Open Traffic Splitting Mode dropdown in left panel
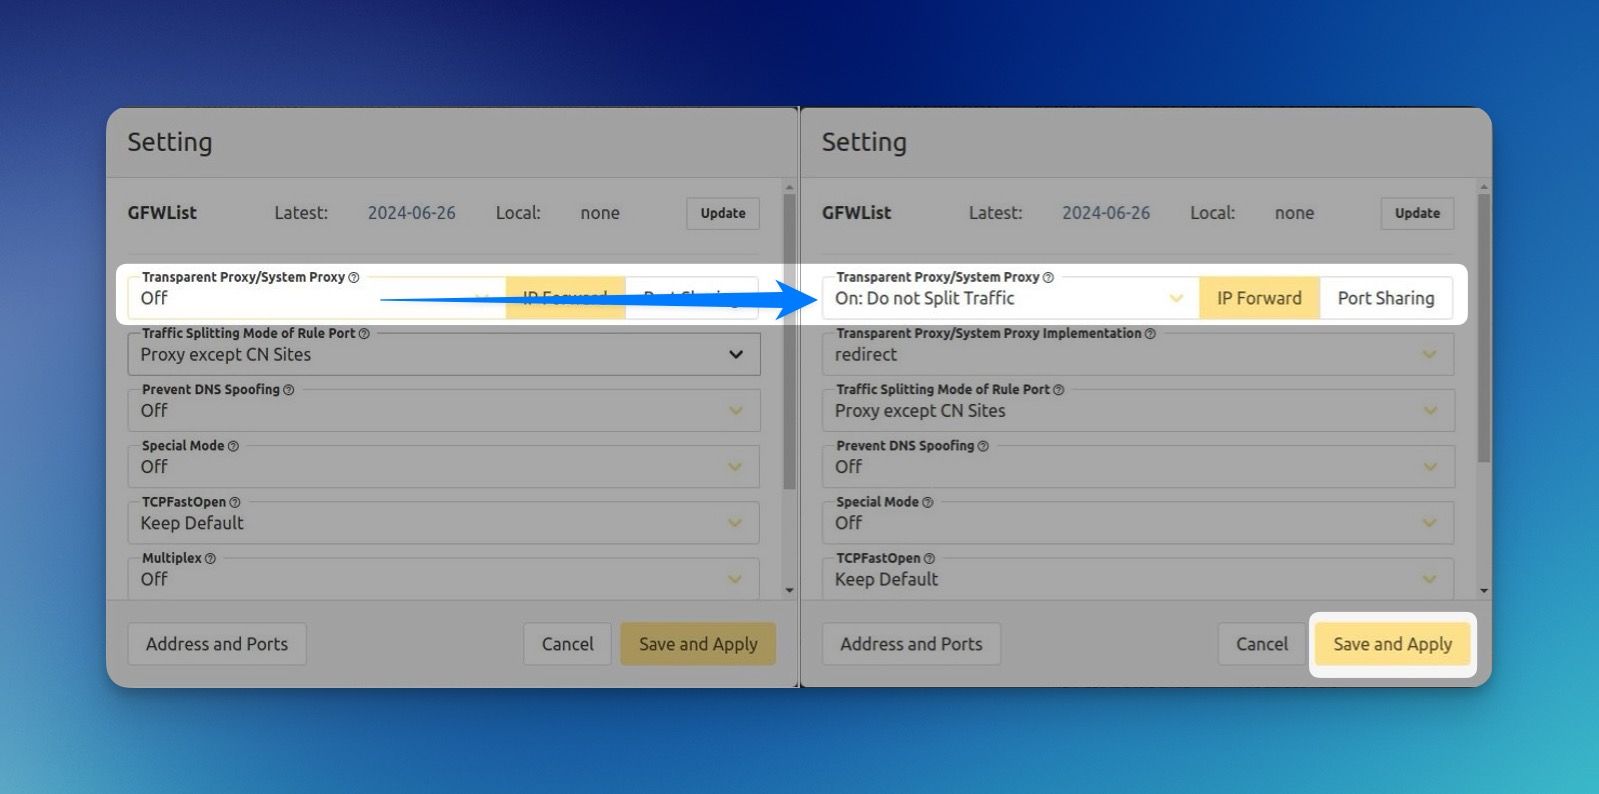This screenshot has height=794, width=1599. (x=442, y=355)
